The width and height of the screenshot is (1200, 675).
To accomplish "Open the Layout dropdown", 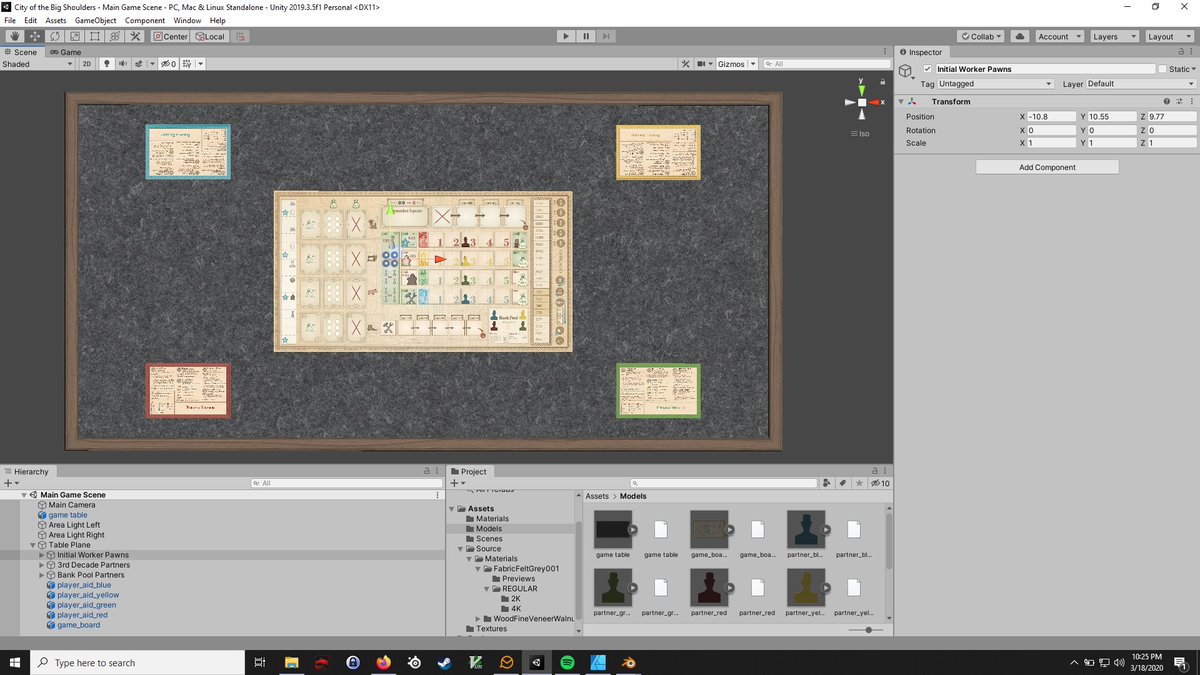I will 1169,36.
